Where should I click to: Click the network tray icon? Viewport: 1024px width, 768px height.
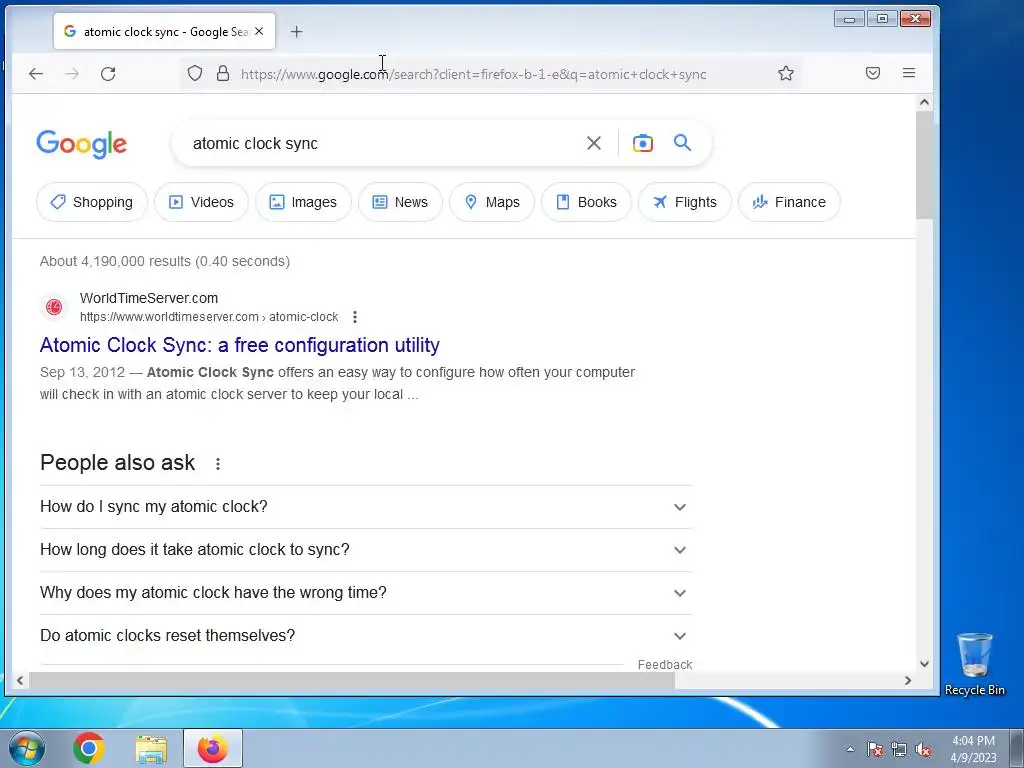point(899,749)
